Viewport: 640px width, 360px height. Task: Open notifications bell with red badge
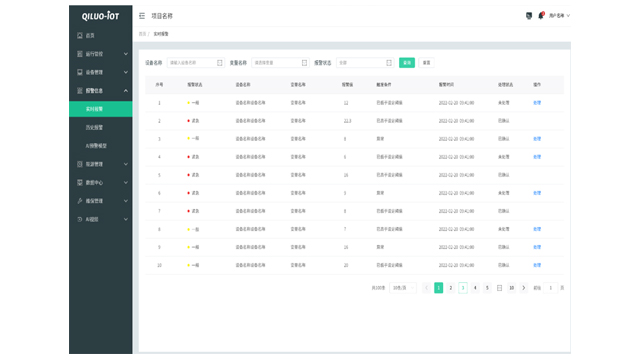click(541, 16)
